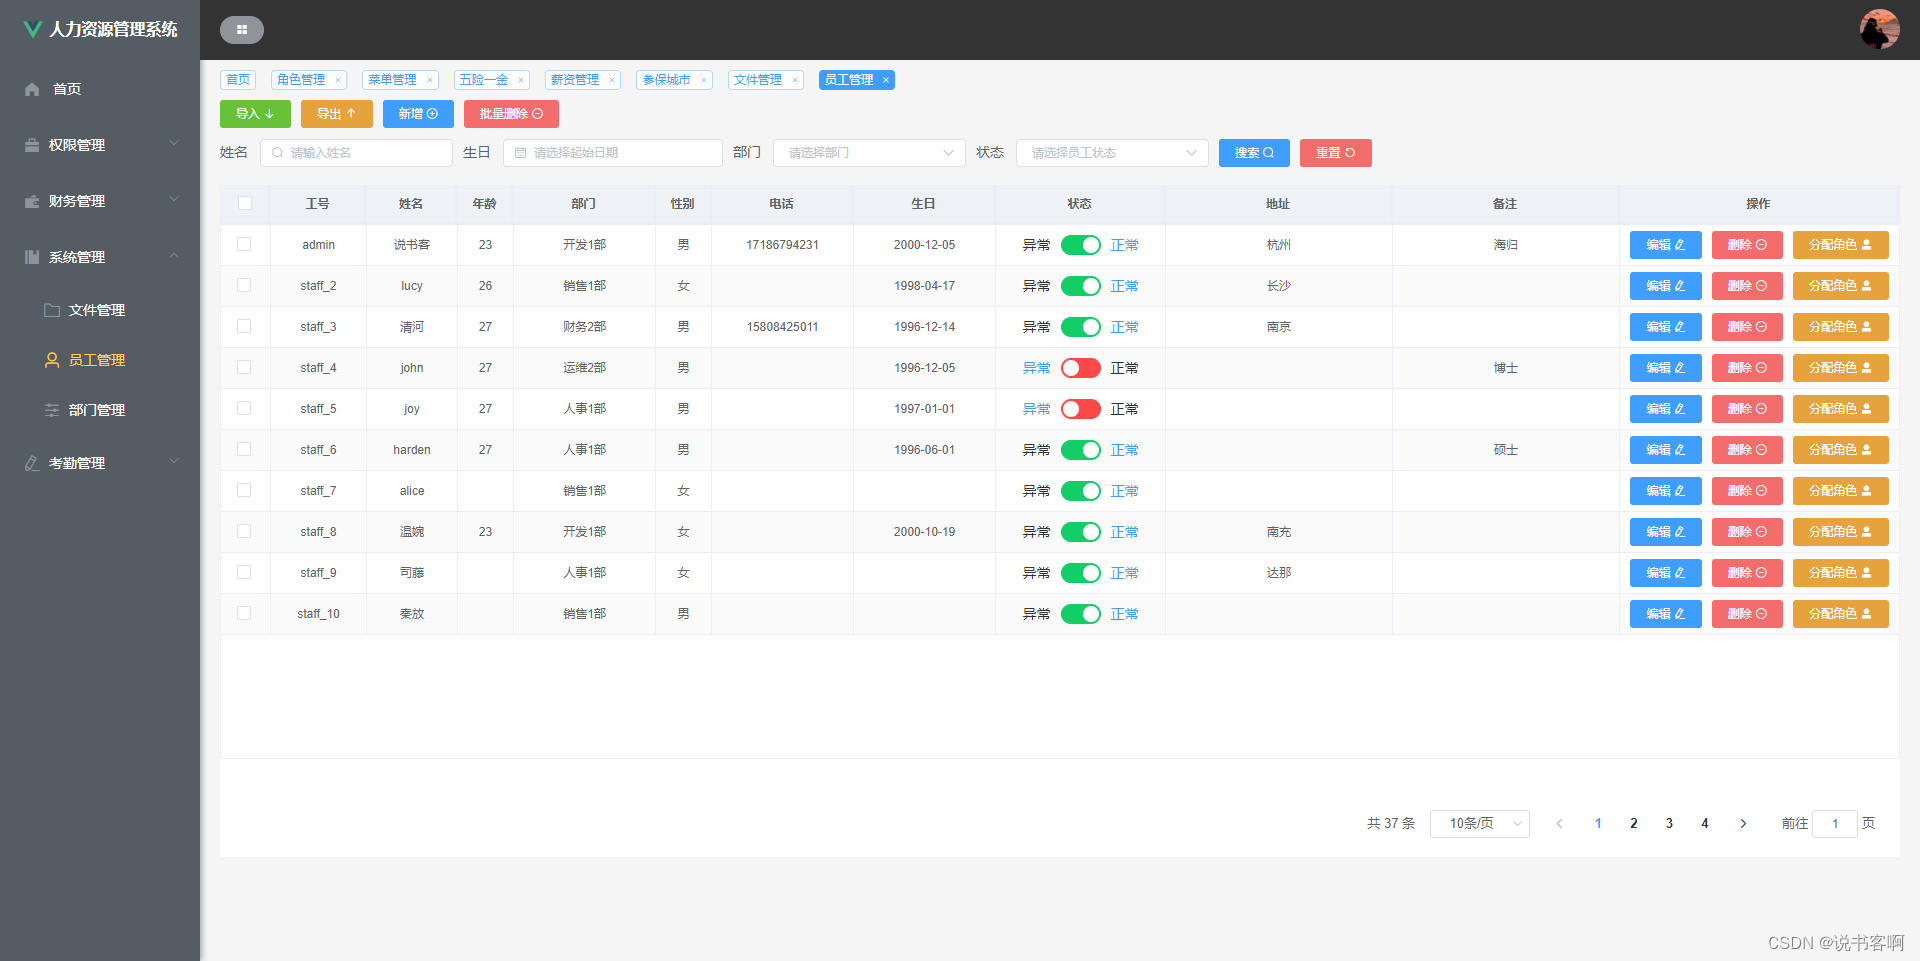The image size is (1920, 961).
Task: Close the 薪资管理 tab
Action: [611, 80]
